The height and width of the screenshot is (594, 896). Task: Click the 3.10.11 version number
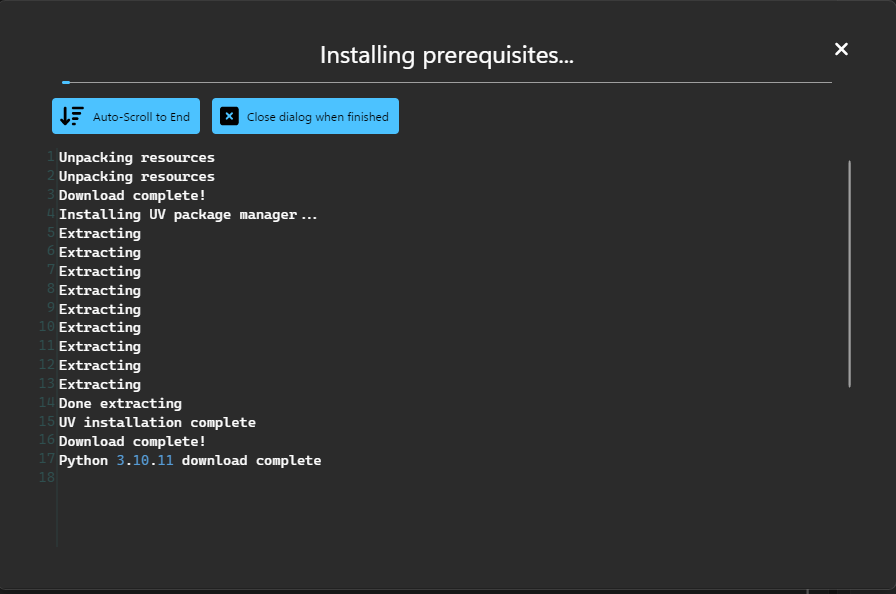[145, 460]
